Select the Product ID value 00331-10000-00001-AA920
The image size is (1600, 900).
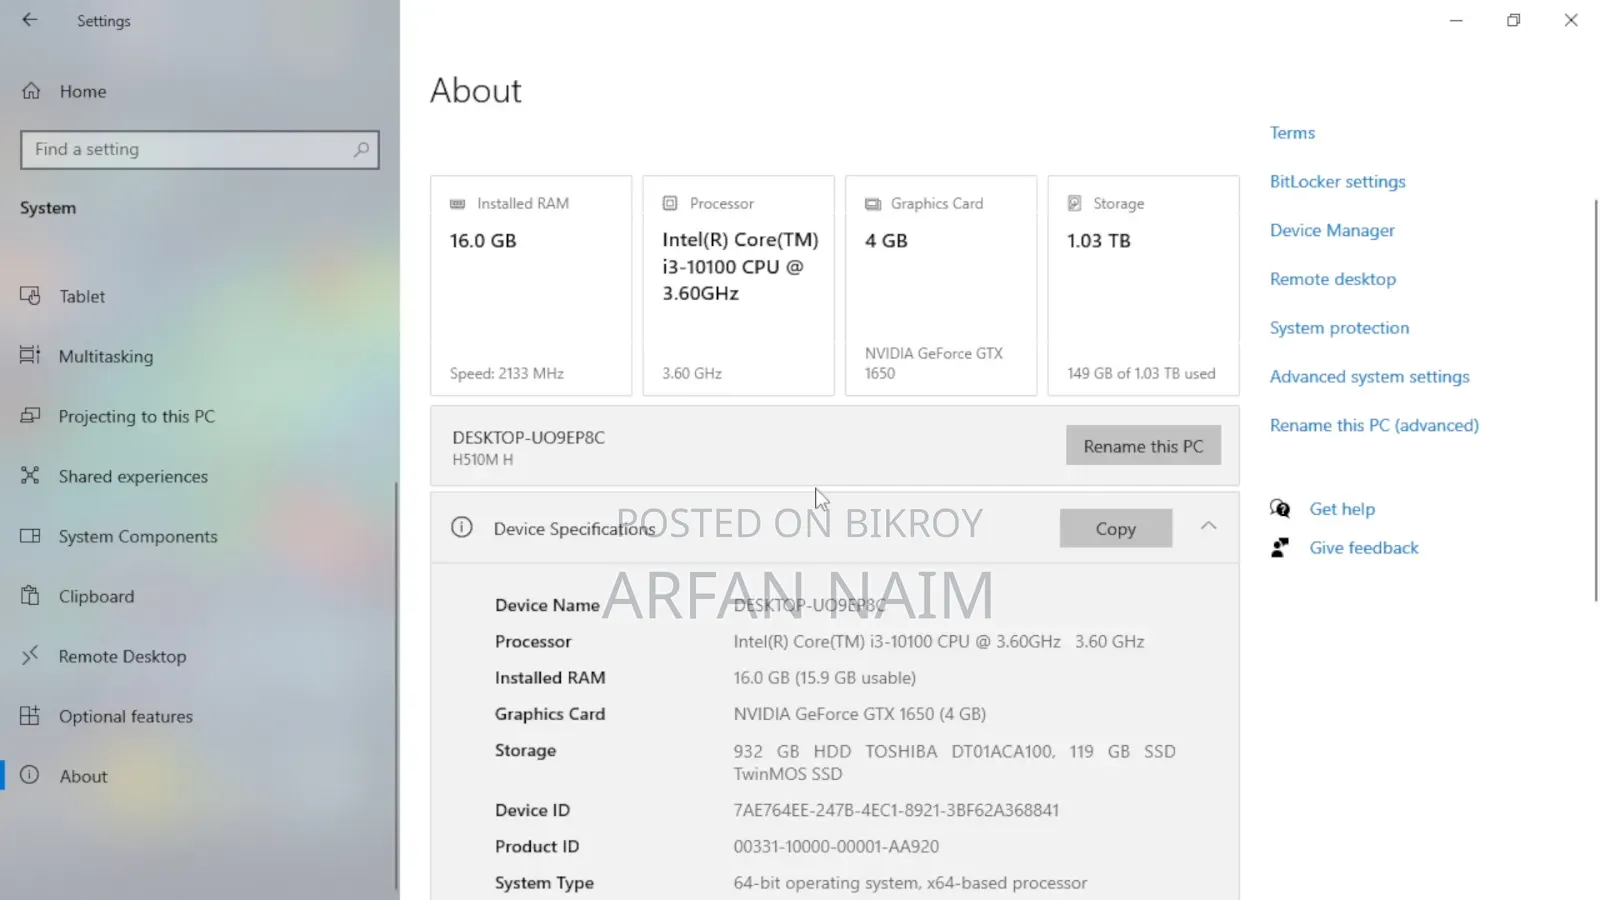point(836,847)
